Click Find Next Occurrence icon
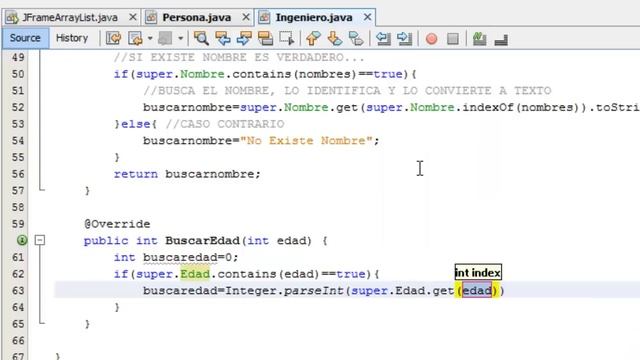The height and width of the screenshot is (360, 640). [244, 38]
